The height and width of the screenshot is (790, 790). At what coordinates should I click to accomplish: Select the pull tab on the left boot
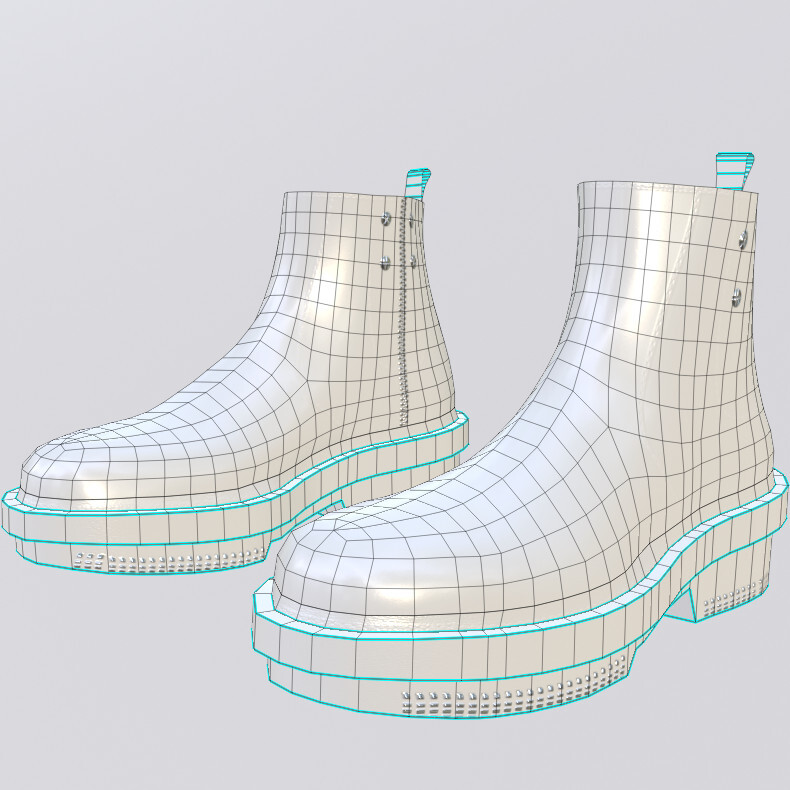(417, 183)
